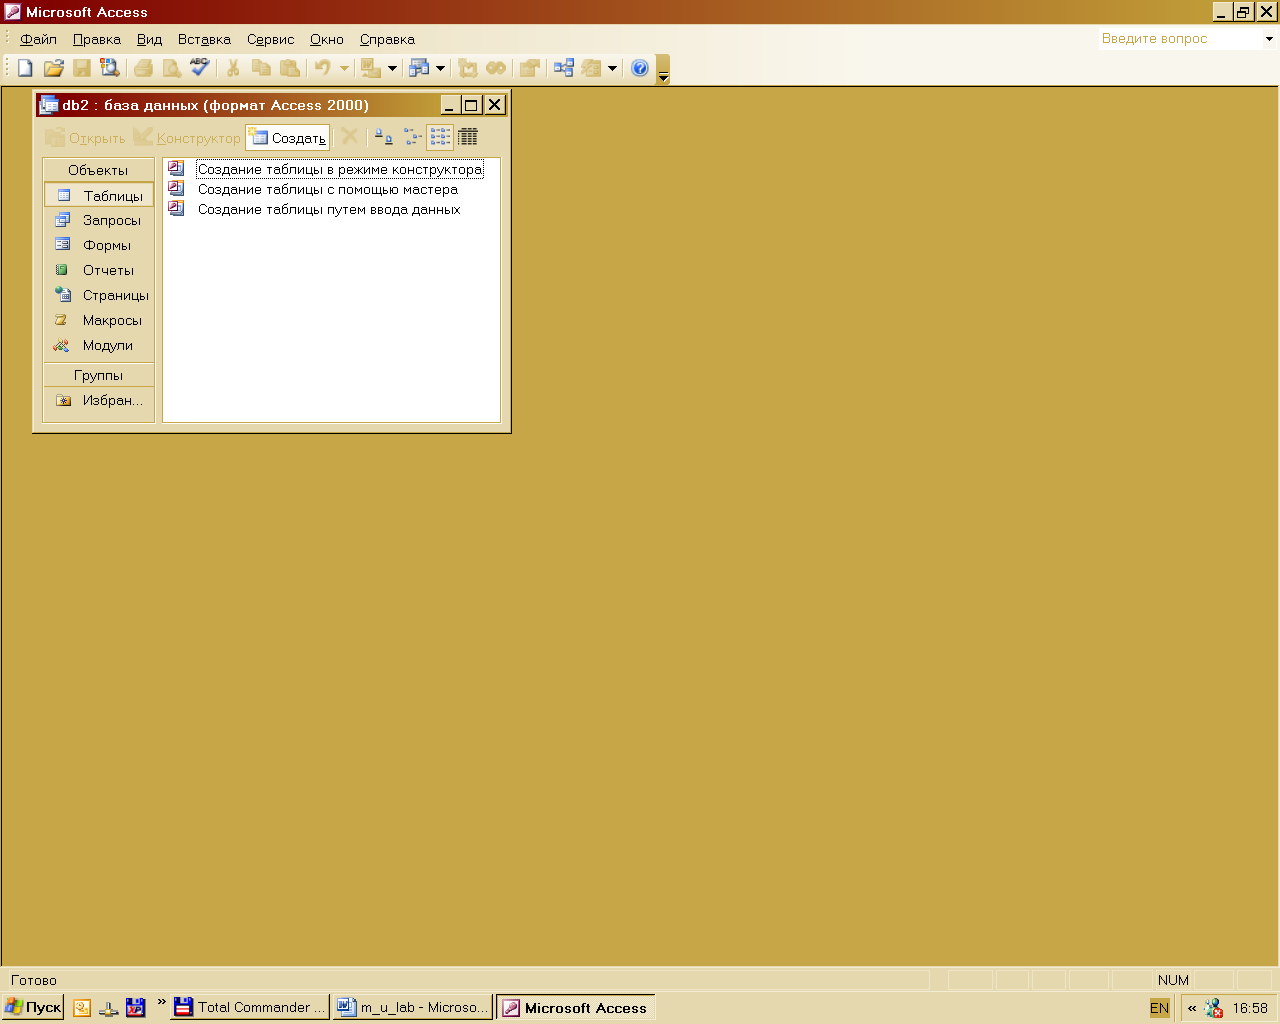Open the Relationships icon in toolbar

point(564,68)
